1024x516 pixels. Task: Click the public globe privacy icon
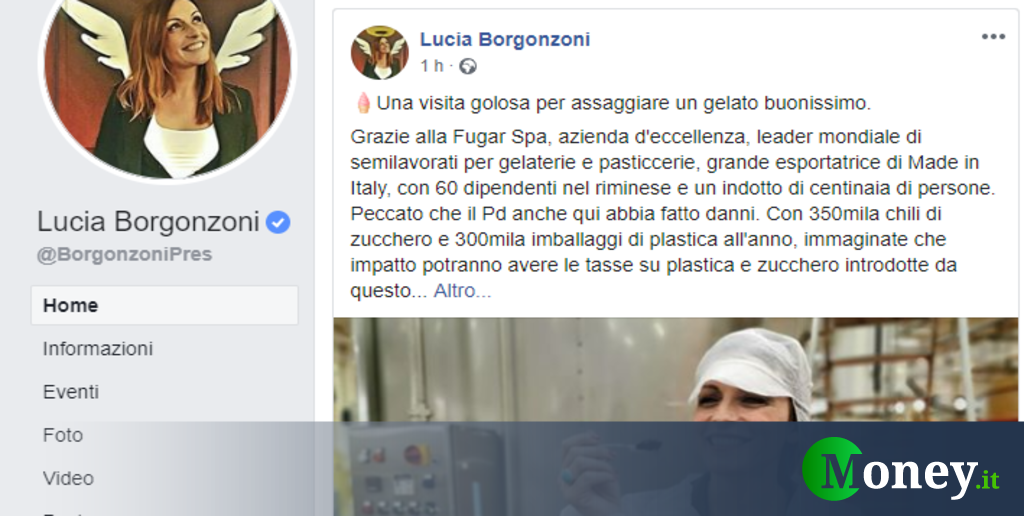(x=468, y=66)
